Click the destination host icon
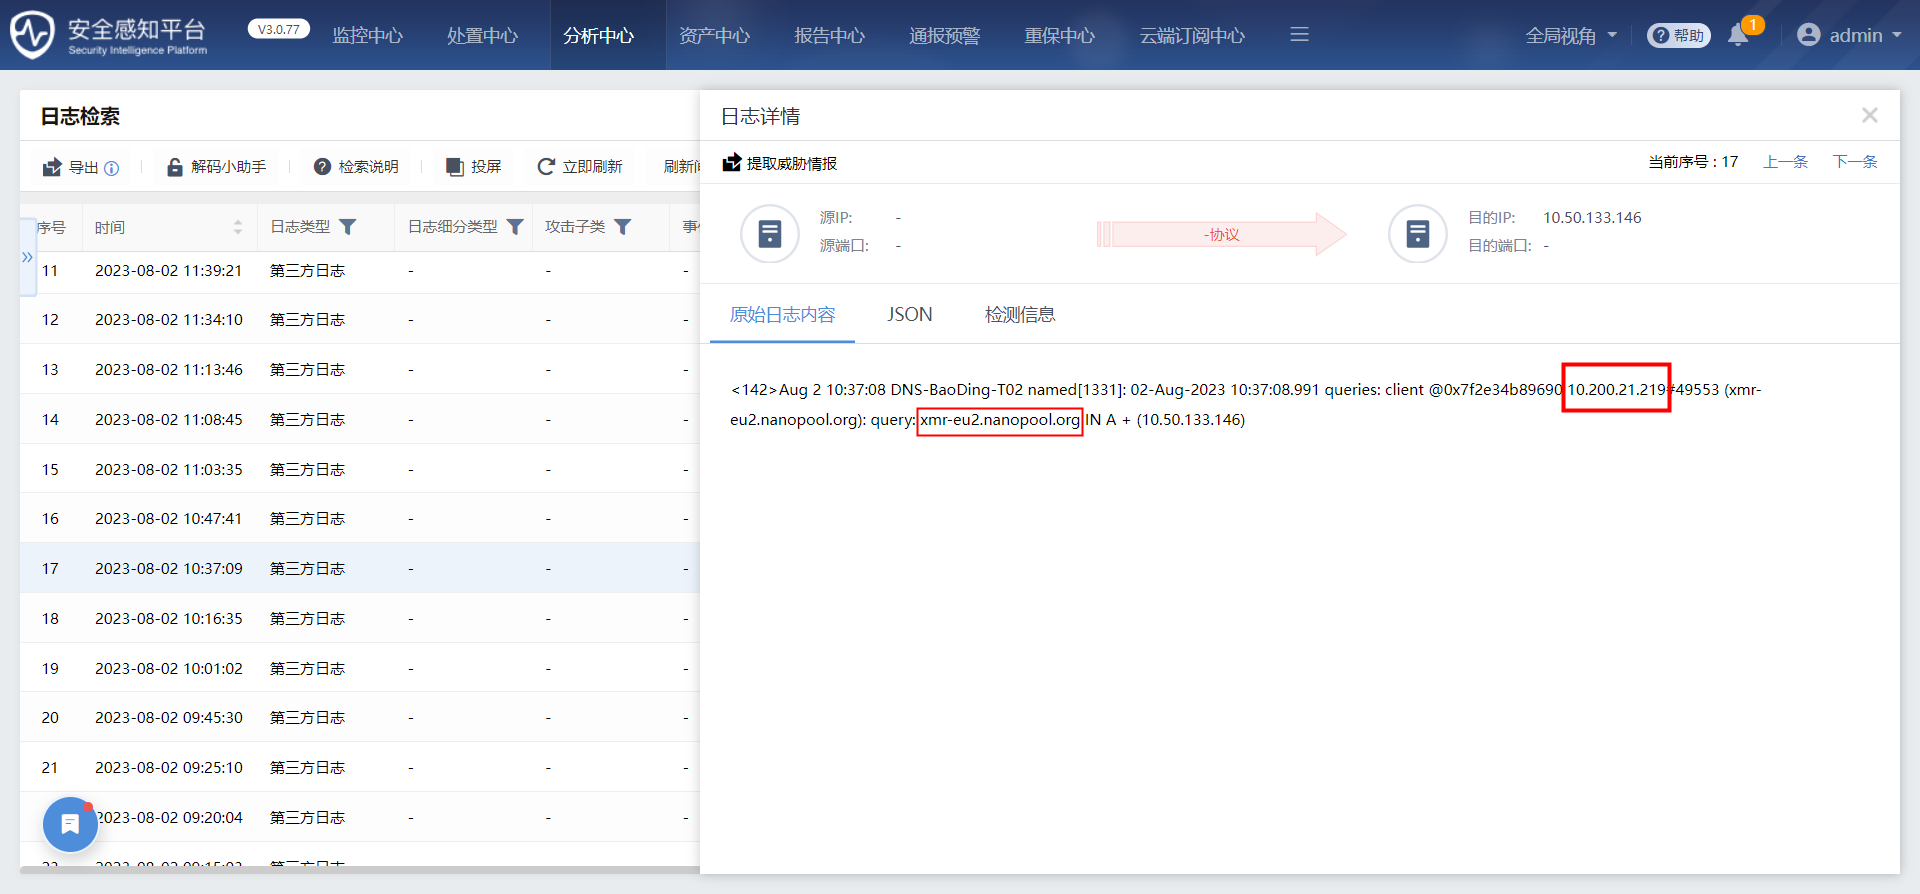 tap(1417, 234)
